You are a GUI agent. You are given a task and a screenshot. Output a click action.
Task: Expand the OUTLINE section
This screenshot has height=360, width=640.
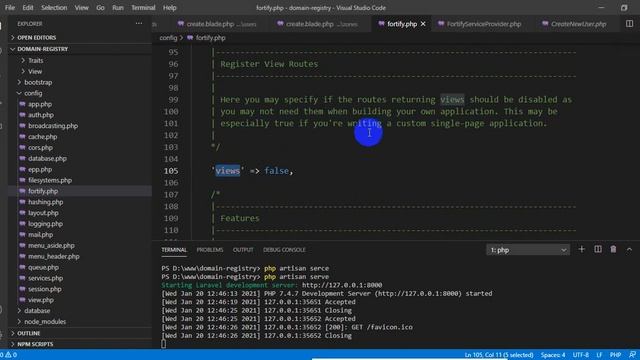tap(29, 333)
